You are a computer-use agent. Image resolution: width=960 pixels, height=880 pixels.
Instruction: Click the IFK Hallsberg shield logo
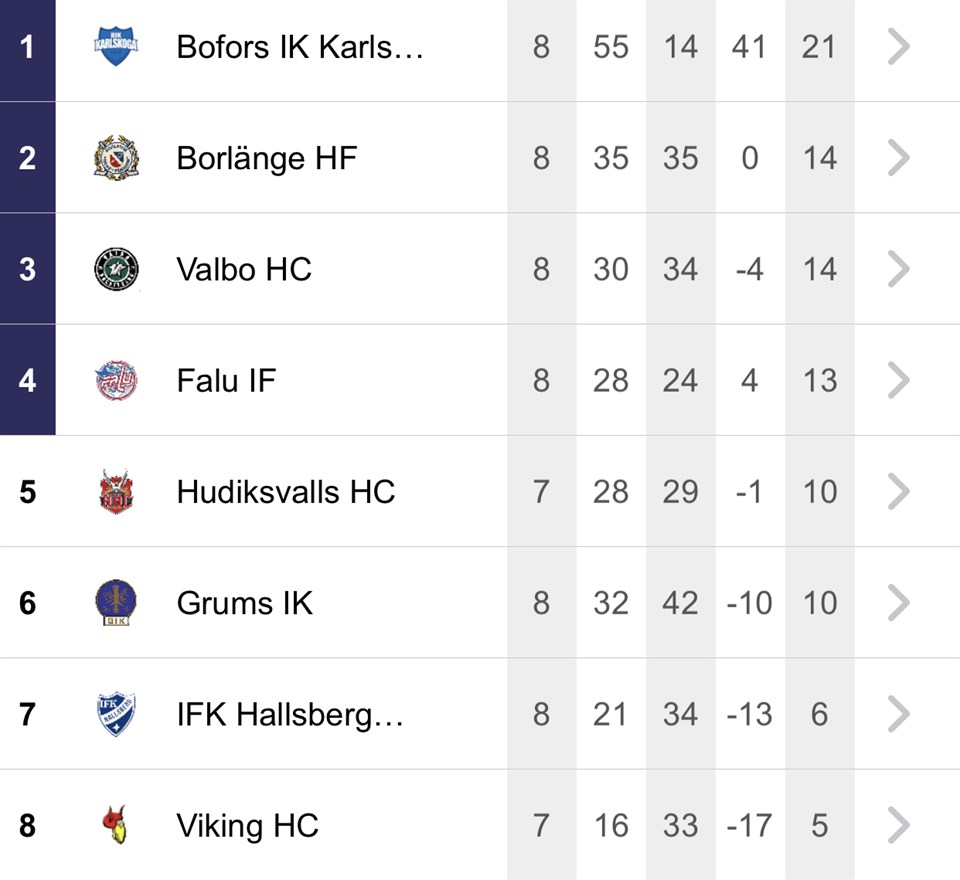pyautogui.click(x=116, y=714)
